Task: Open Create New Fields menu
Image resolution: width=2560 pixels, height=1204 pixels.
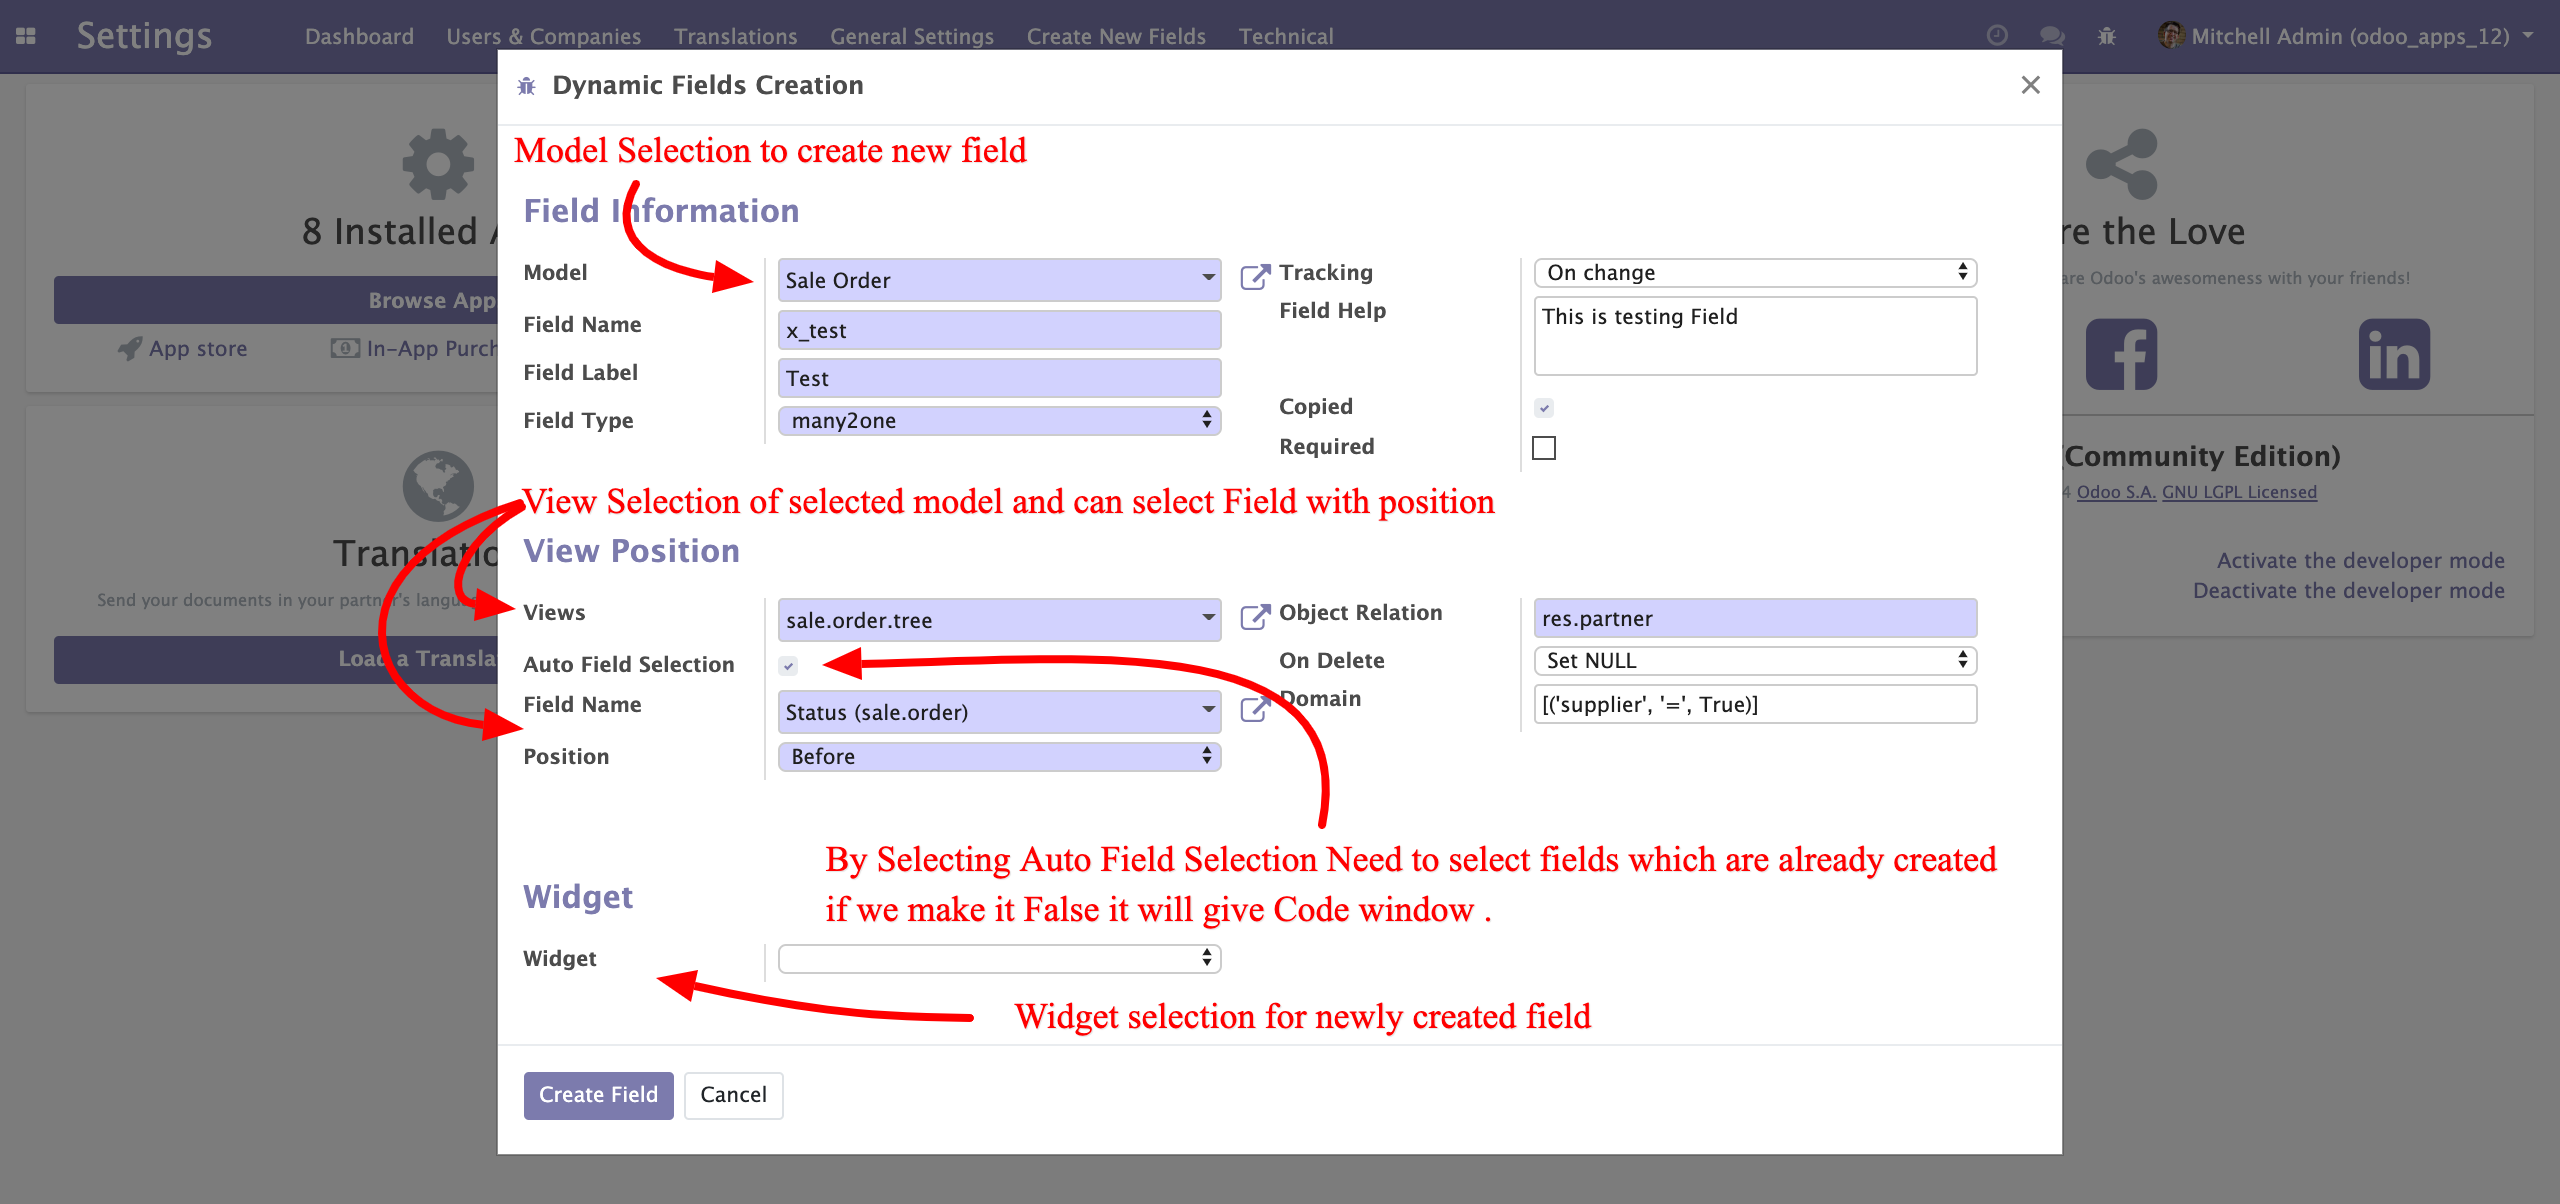Action: tap(1116, 36)
